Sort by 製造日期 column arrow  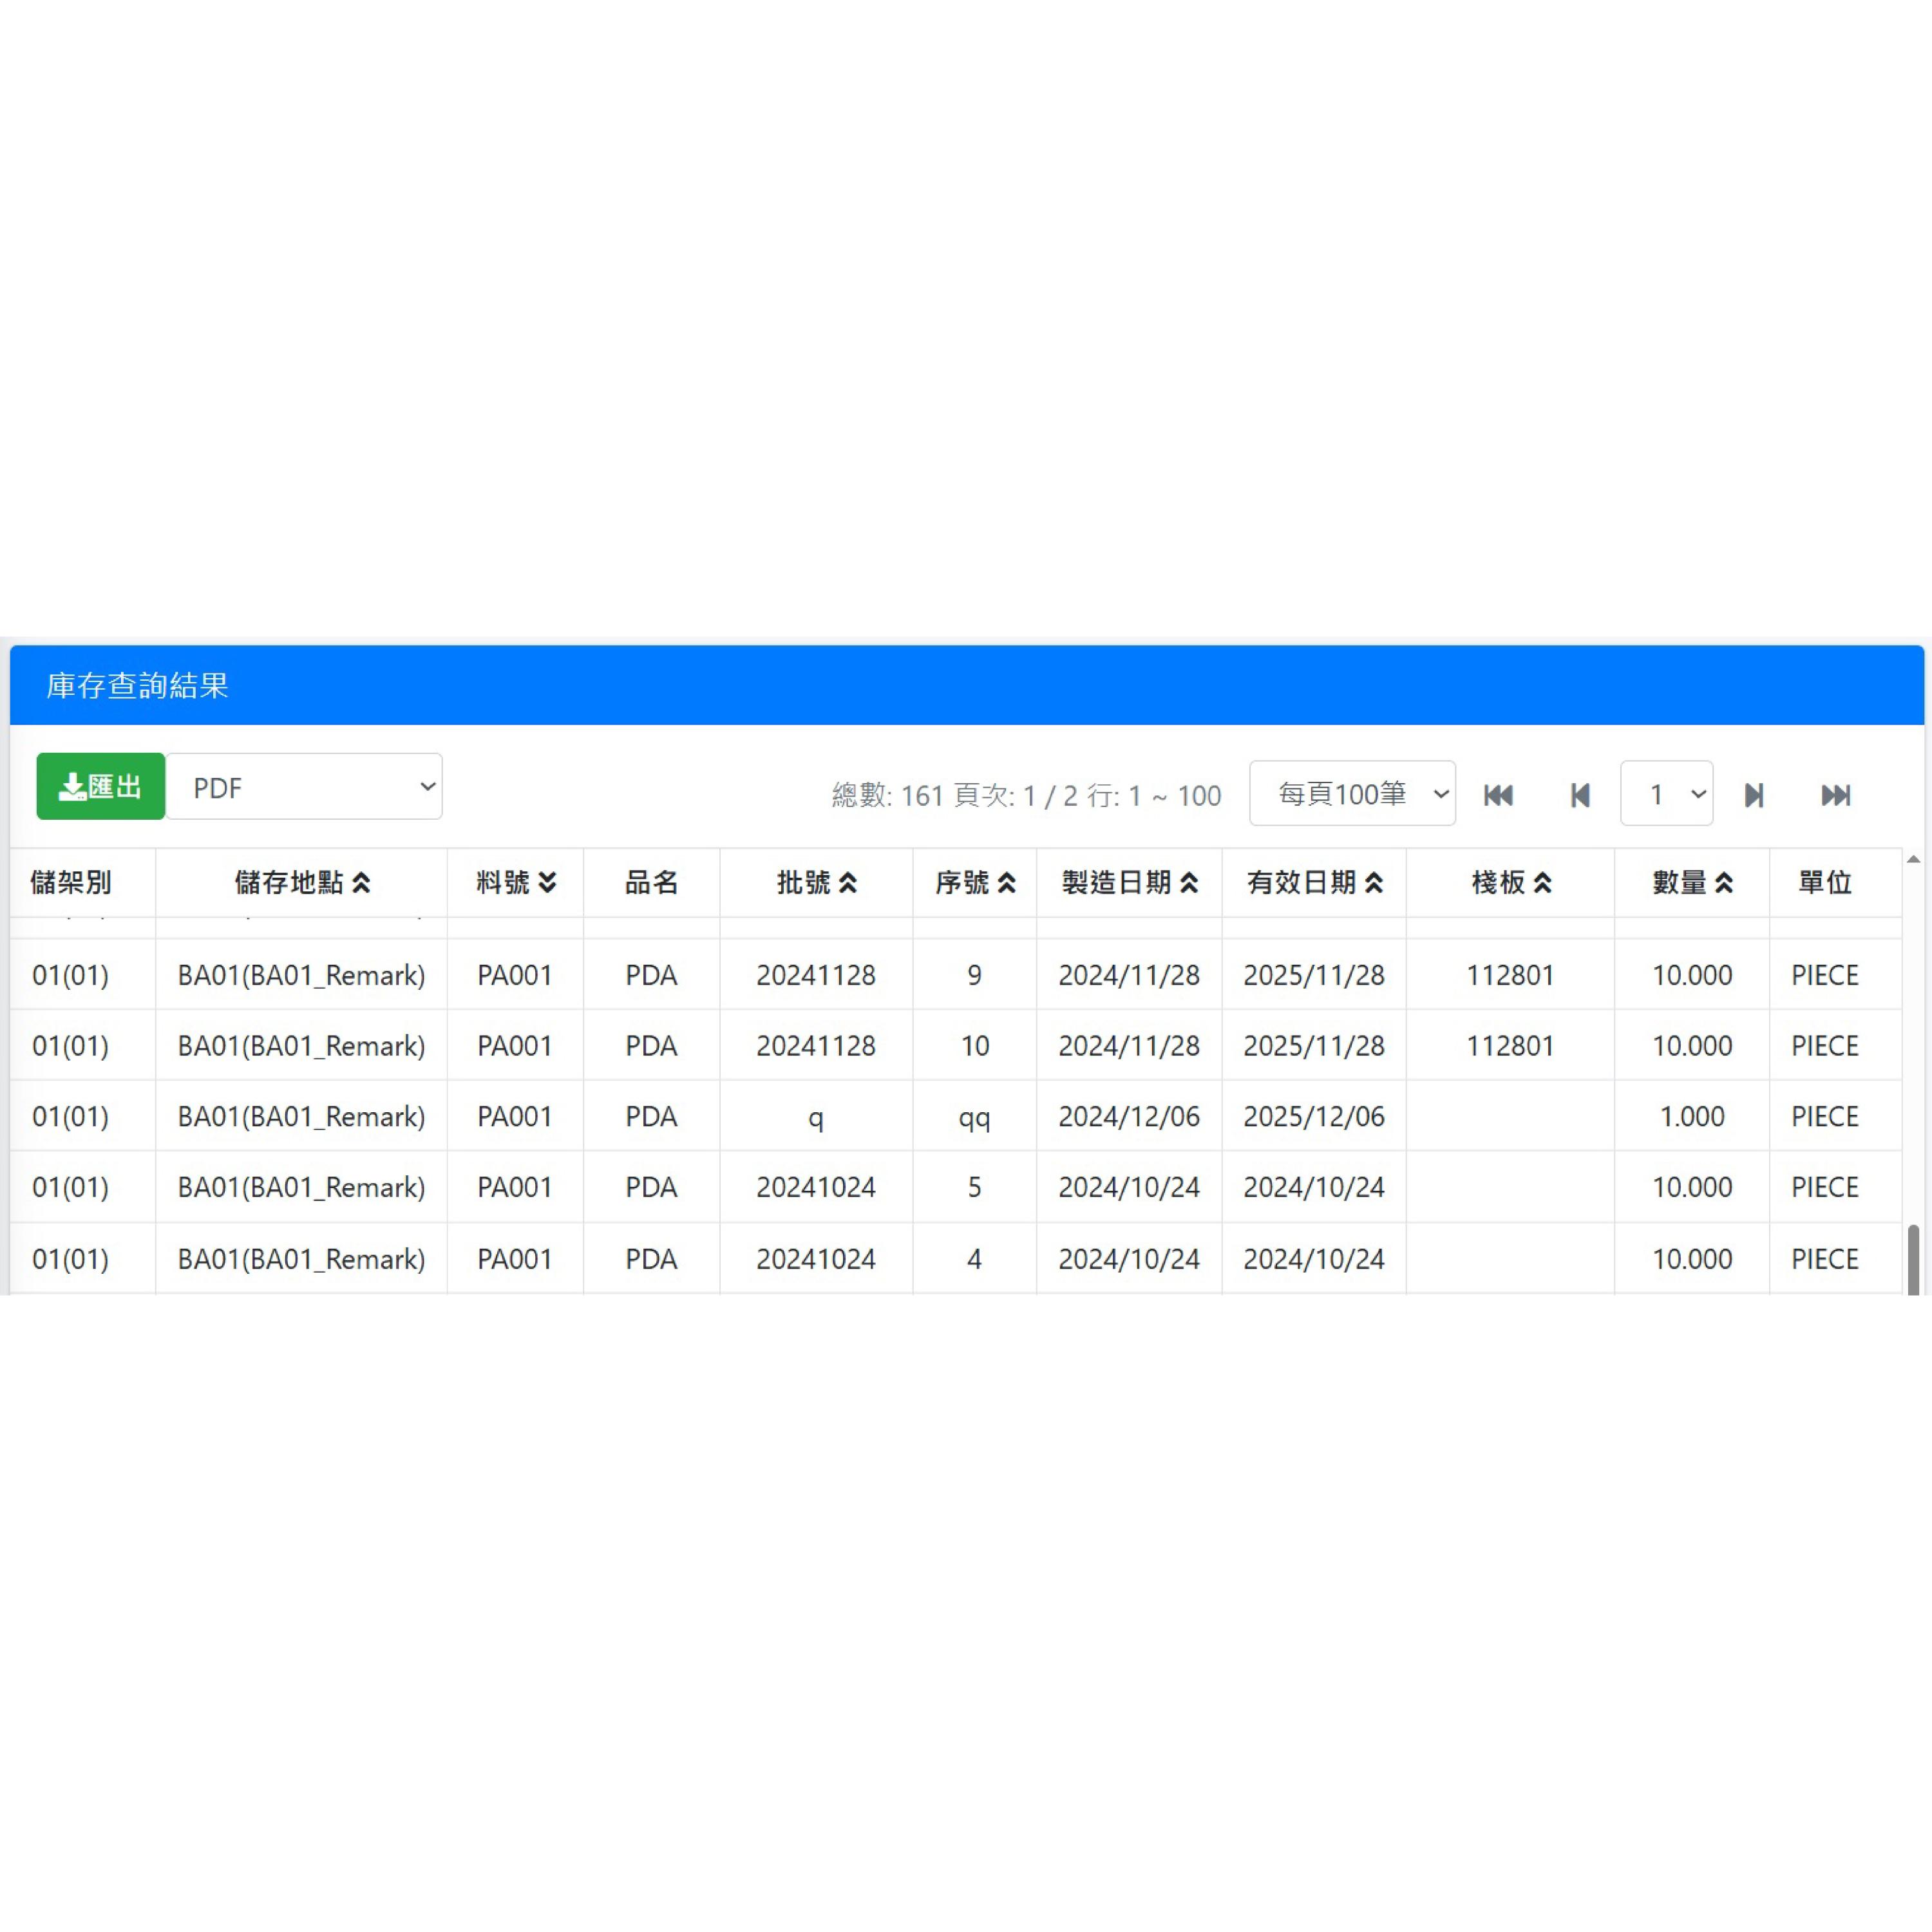[x=1189, y=883]
